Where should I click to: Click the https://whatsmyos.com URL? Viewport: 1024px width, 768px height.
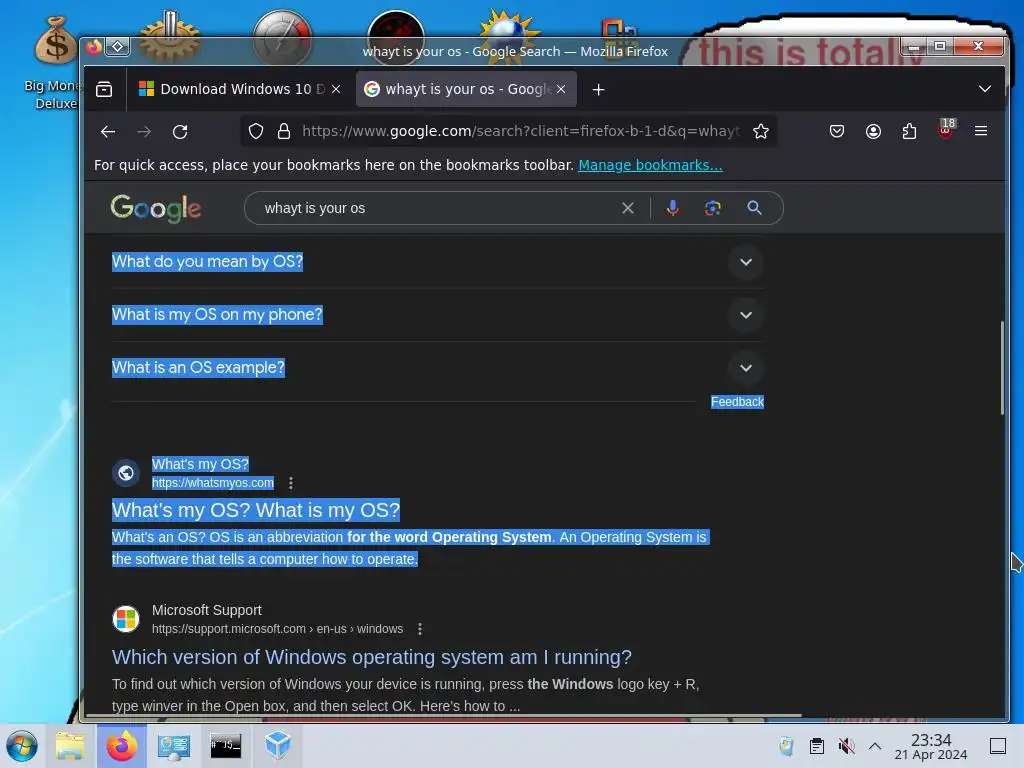click(213, 483)
